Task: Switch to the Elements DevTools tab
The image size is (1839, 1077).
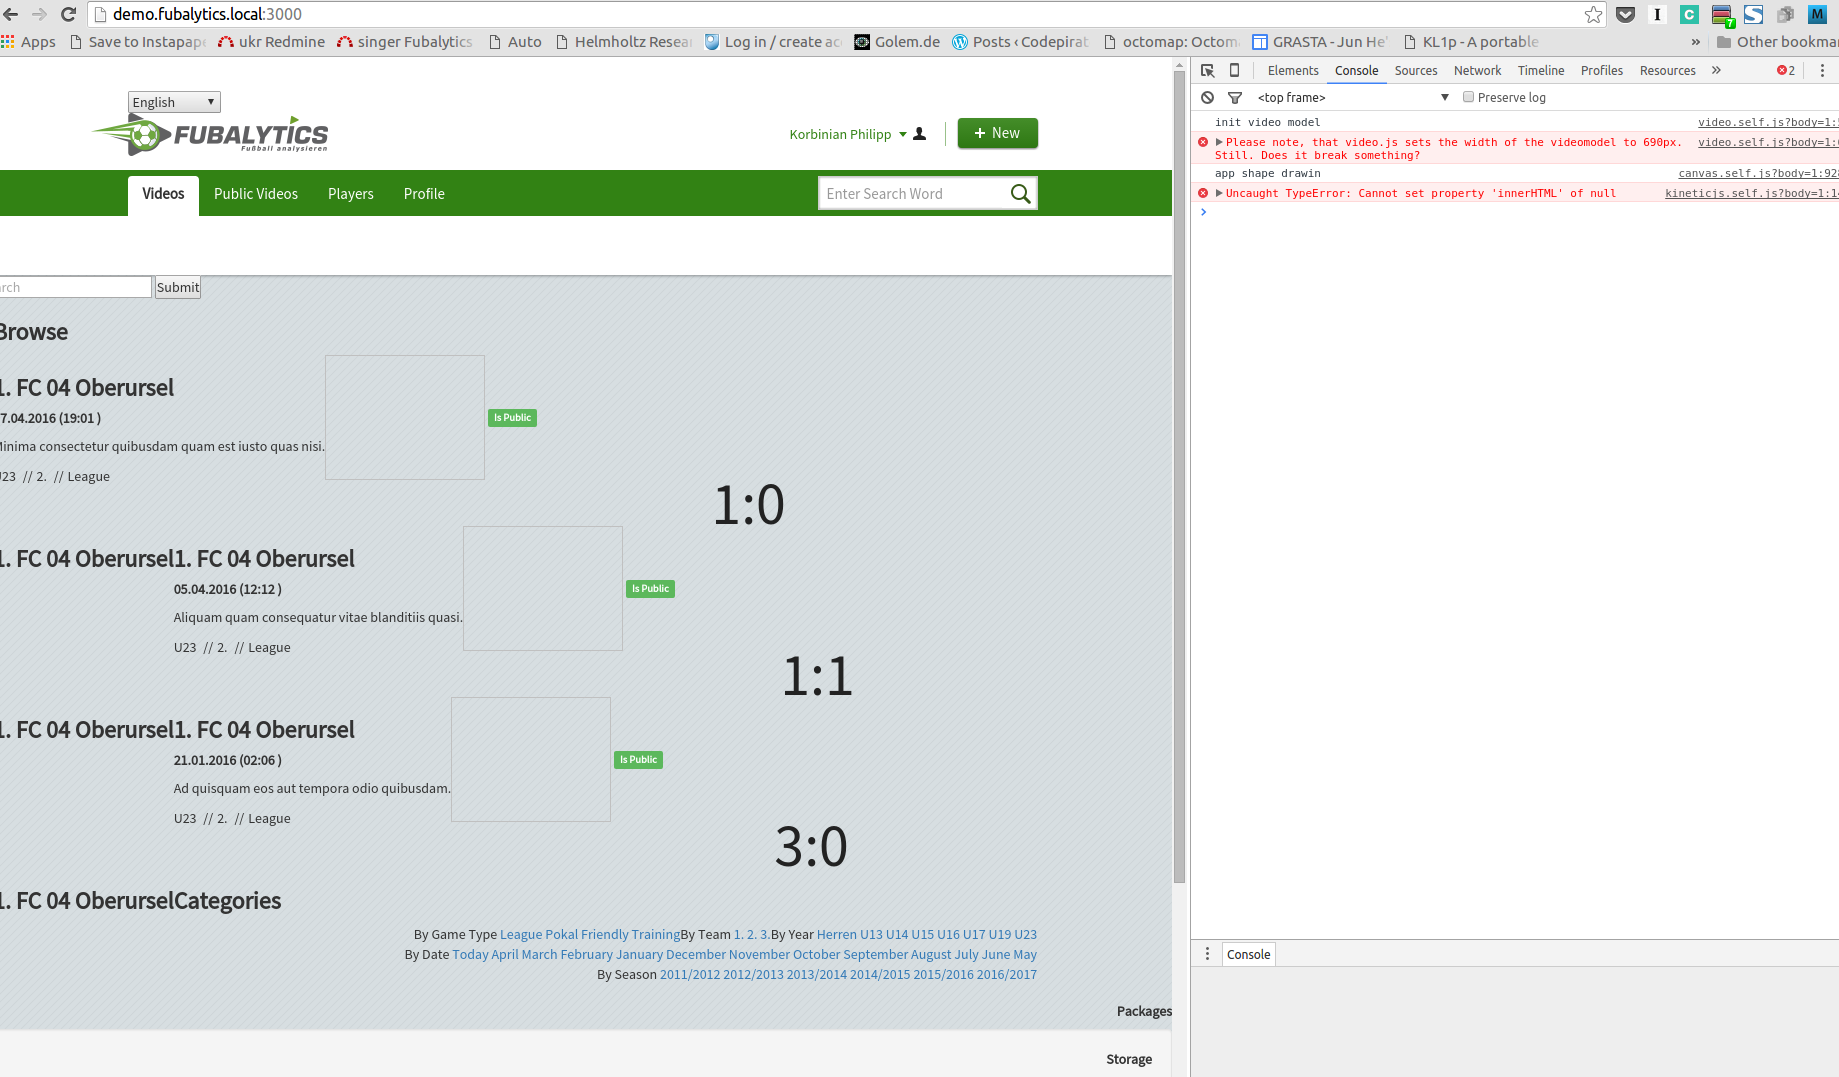Action: pyautogui.click(x=1293, y=70)
